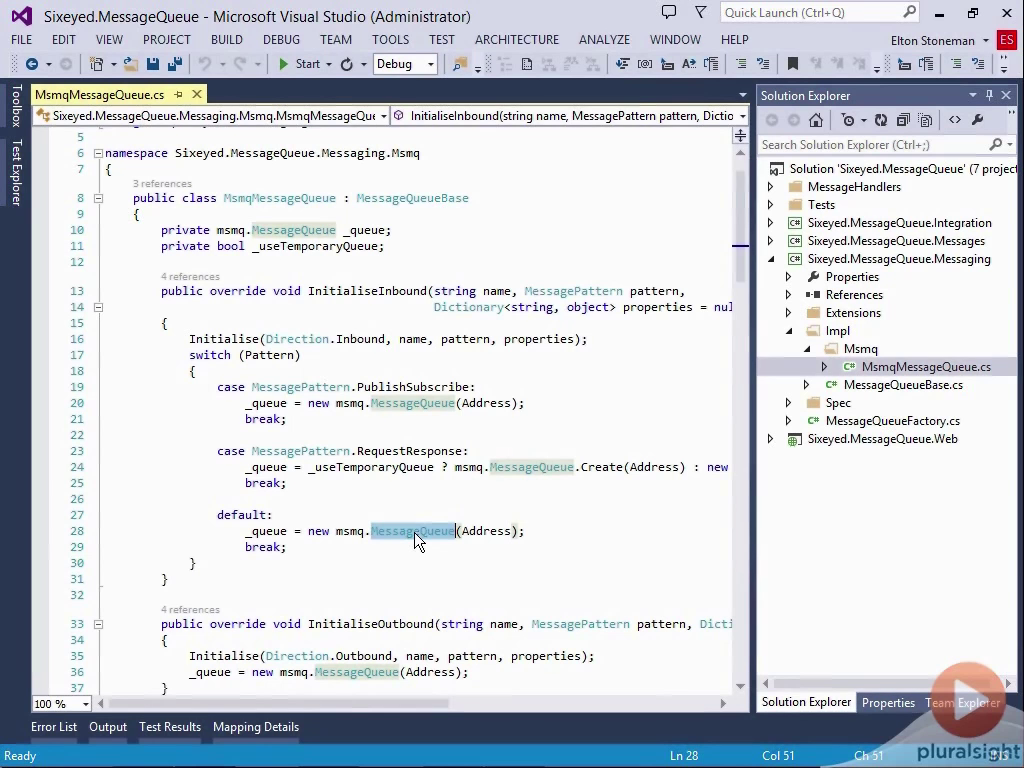Viewport: 1024px width, 768px height.
Task: Collapse the MsmqMessageQueue class outlining on line 8
Action: (x=98, y=198)
